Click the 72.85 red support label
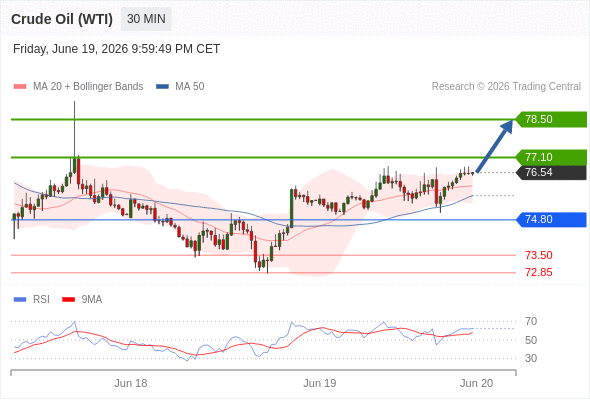The image size is (590, 400). (538, 272)
